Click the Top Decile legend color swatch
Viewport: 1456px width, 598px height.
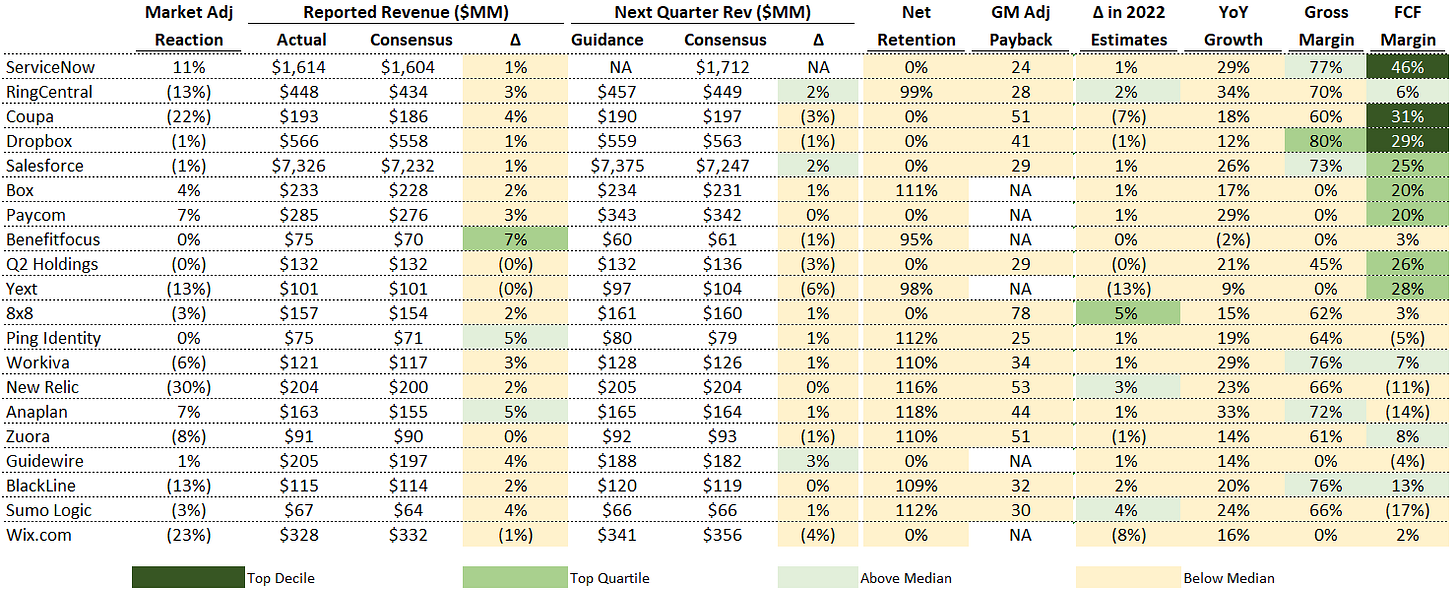click(x=188, y=577)
